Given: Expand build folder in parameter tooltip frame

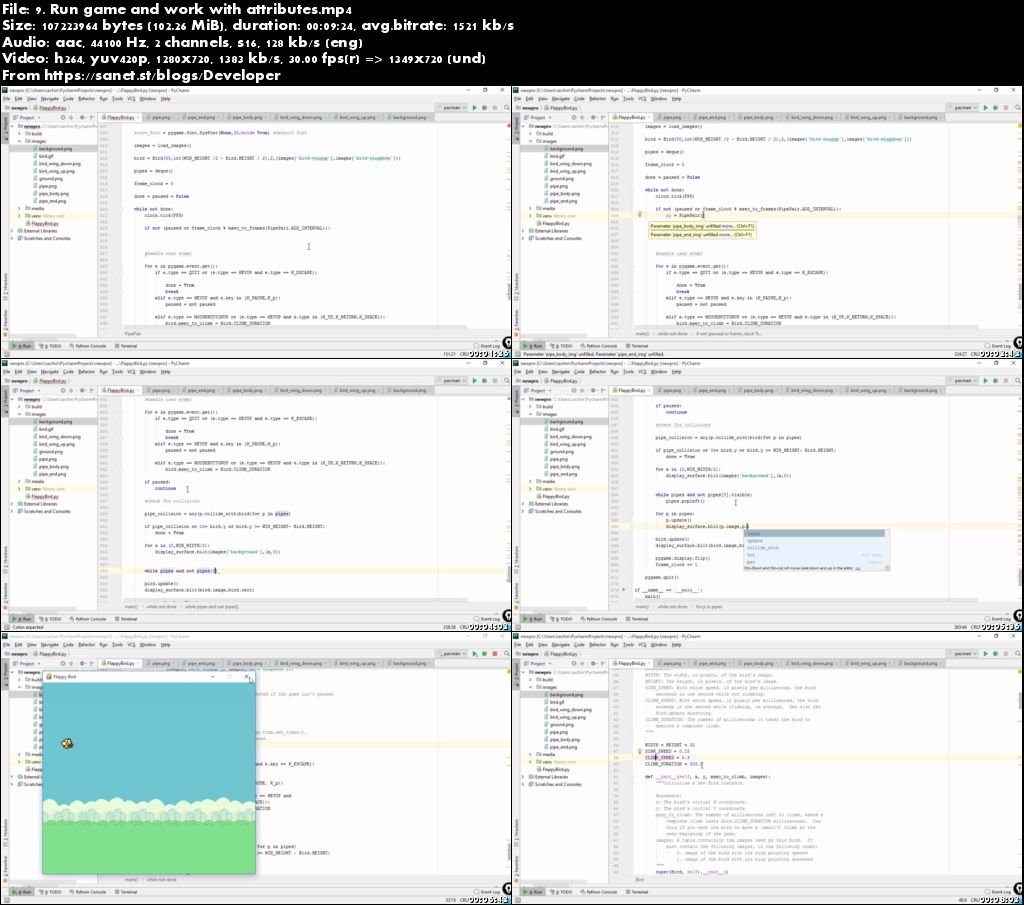Looking at the screenshot, I should pos(531,133).
